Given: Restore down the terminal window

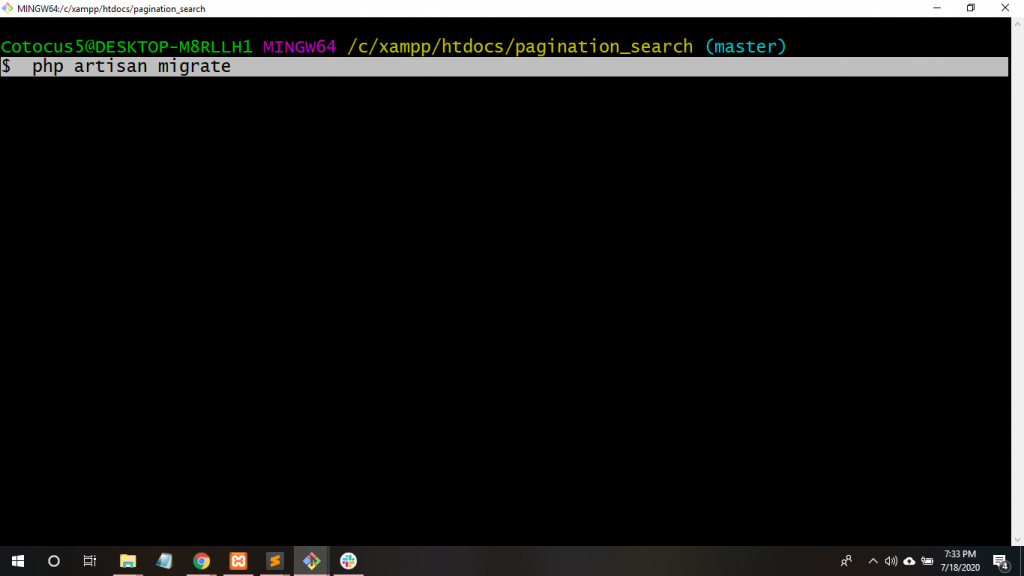Looking at the screenshot, I should [x=970, y=8].
